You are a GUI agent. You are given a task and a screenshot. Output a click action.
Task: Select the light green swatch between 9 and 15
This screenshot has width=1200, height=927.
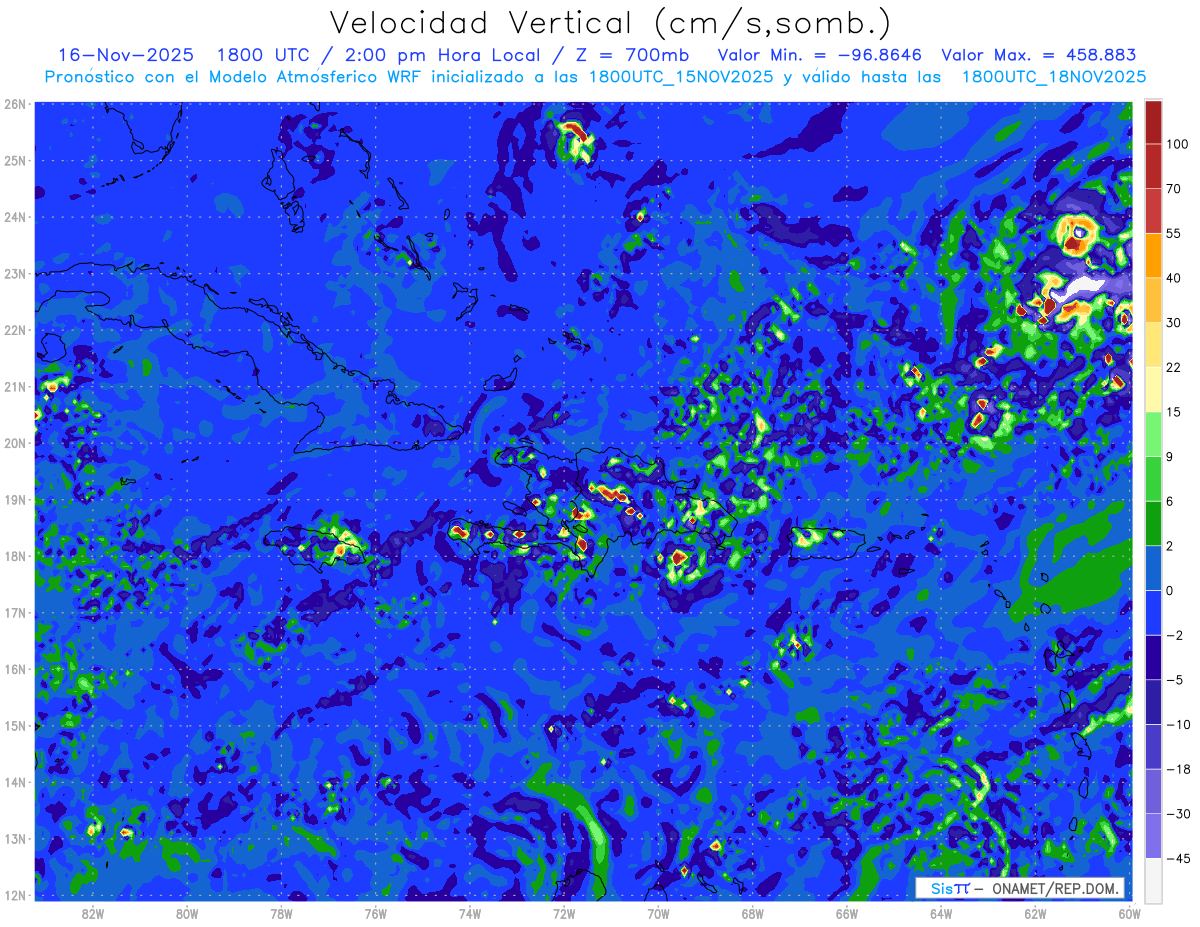(1153, 433)
